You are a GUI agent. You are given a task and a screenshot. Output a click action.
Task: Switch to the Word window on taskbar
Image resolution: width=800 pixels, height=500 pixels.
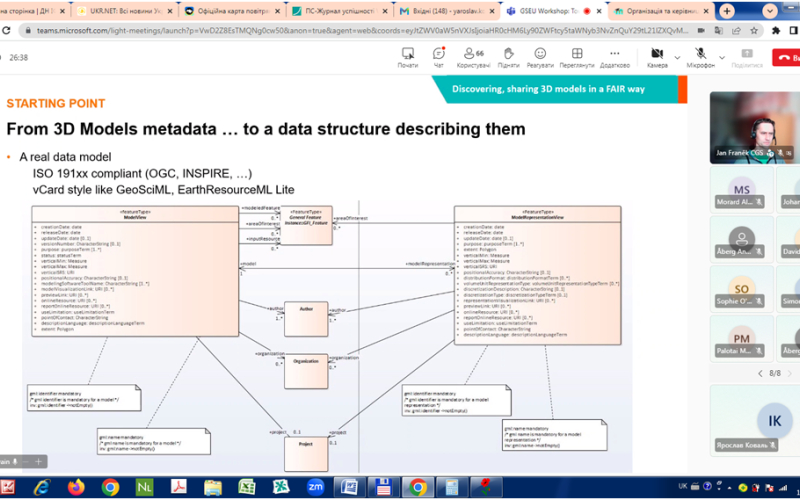coord(349,488)
